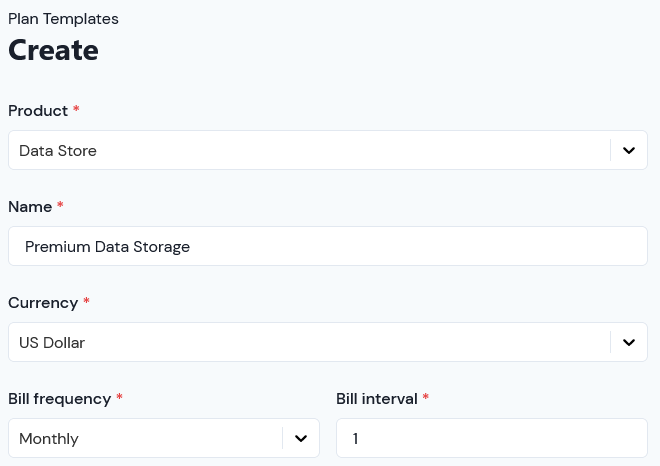The height and width of the screenshot is (466, 660).
Task: Click the Product field label
Action: pos(38,111)
